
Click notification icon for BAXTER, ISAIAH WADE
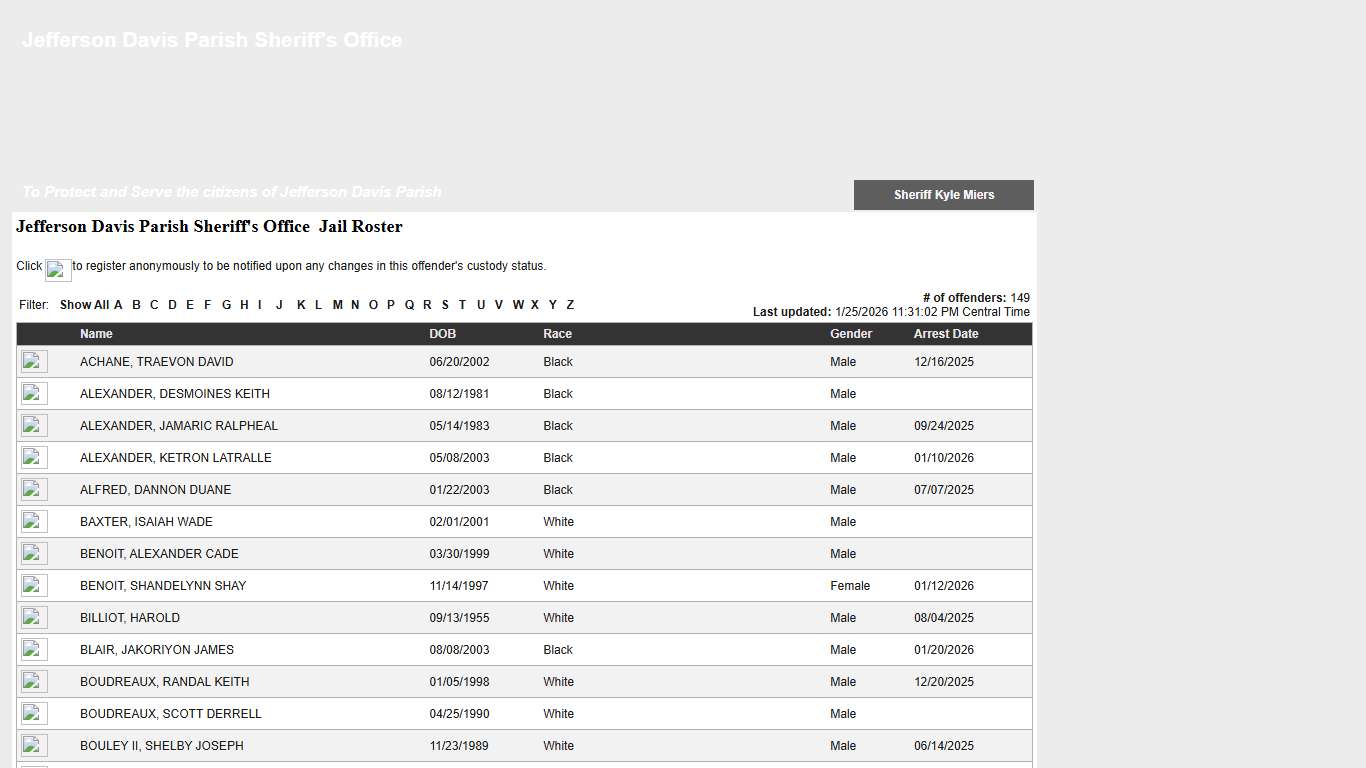click(x=34, y=522)
